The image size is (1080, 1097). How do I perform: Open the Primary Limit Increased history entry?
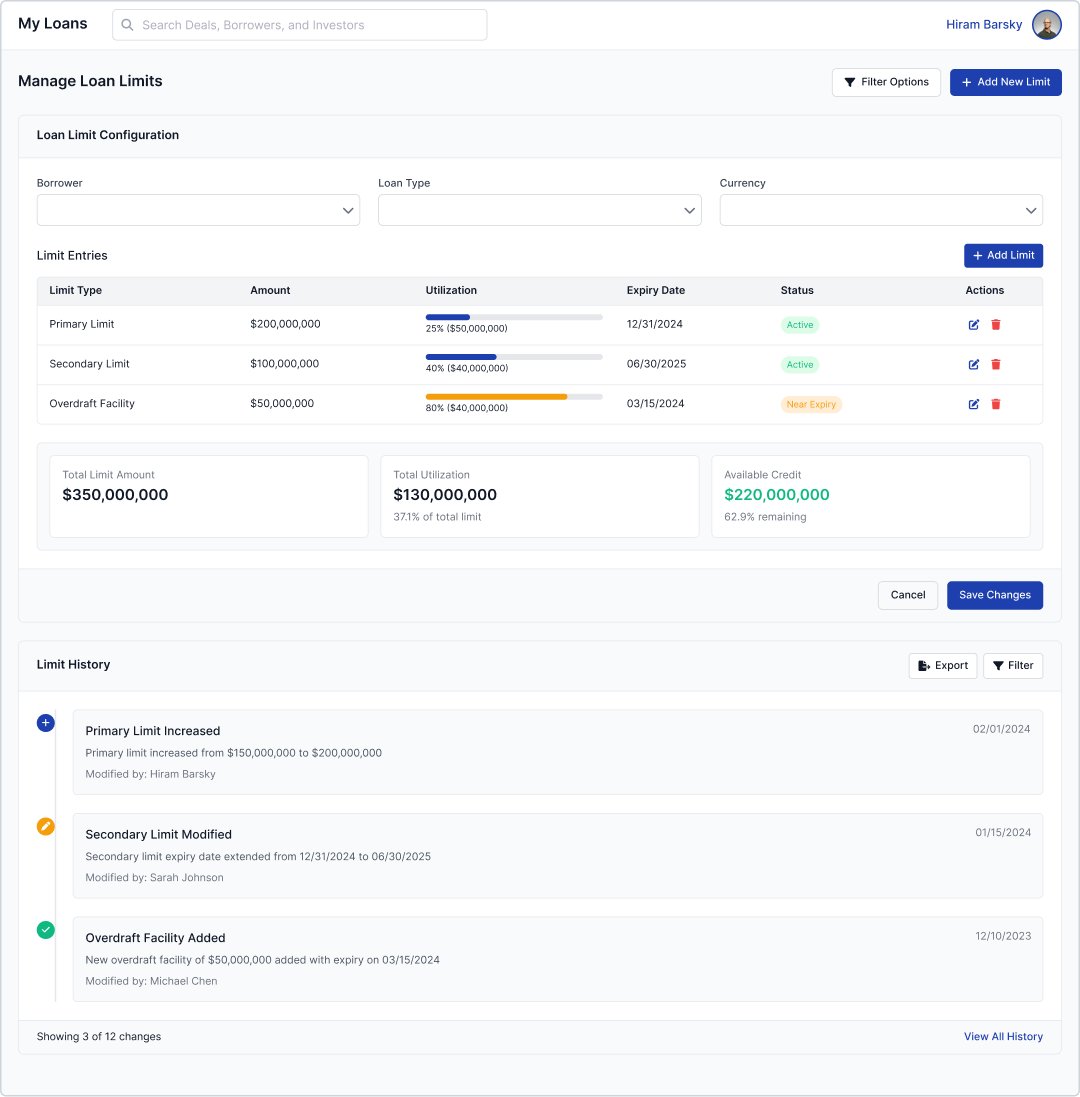coord(557,752)
